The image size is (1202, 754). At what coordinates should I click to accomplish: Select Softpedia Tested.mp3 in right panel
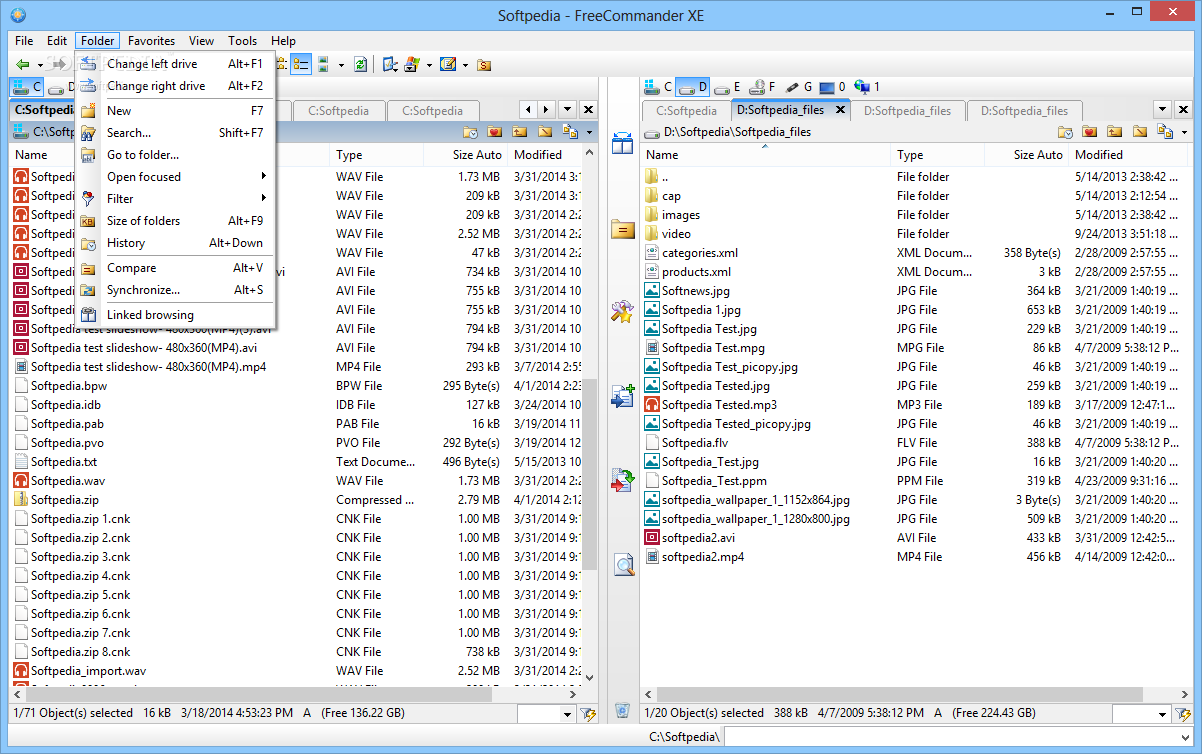coord(719,405)
